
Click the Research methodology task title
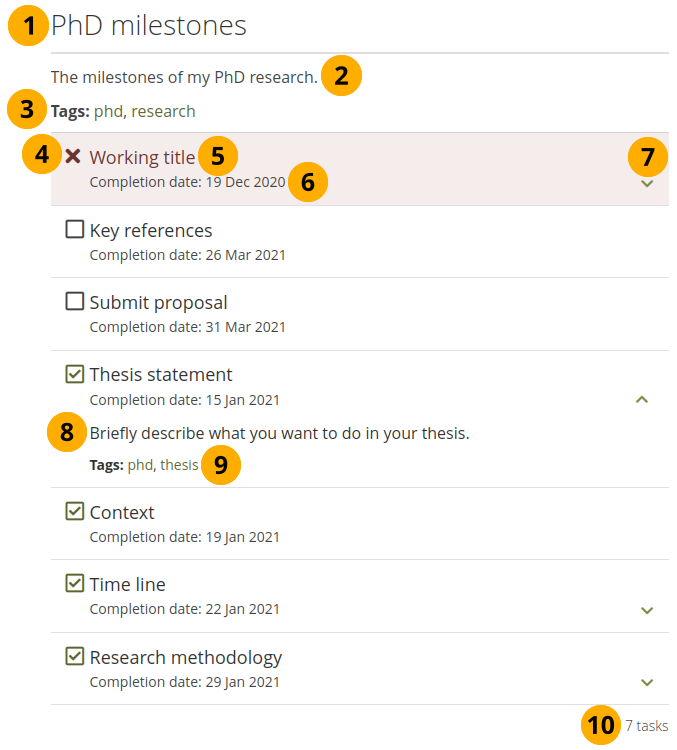(186, 657)
